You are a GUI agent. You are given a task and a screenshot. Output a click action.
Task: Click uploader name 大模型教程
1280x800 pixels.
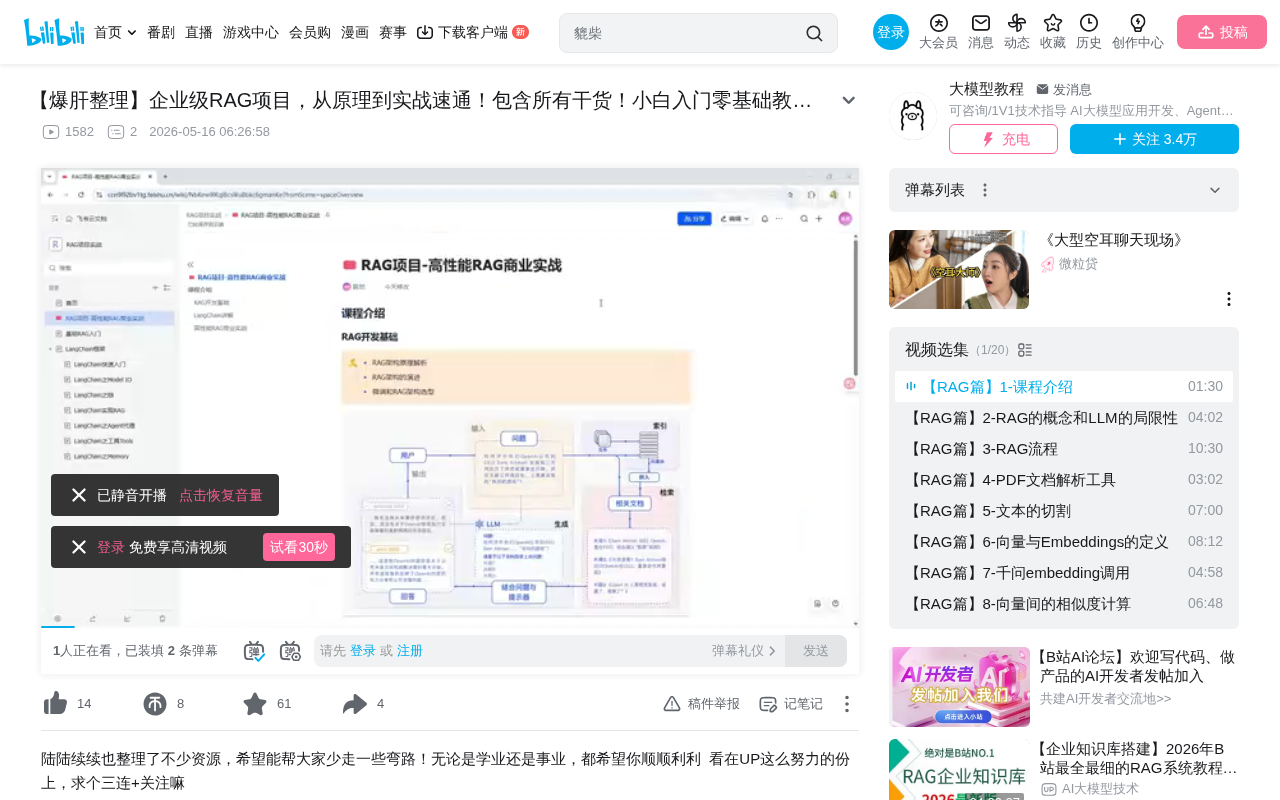[x=986, y=89]
